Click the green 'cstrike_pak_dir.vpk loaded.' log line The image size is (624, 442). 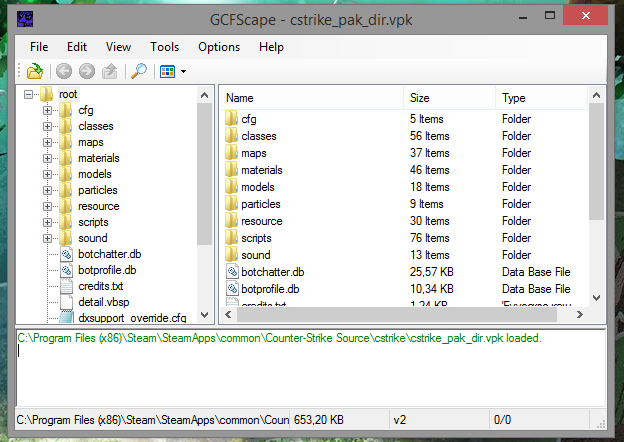(279, 338)
